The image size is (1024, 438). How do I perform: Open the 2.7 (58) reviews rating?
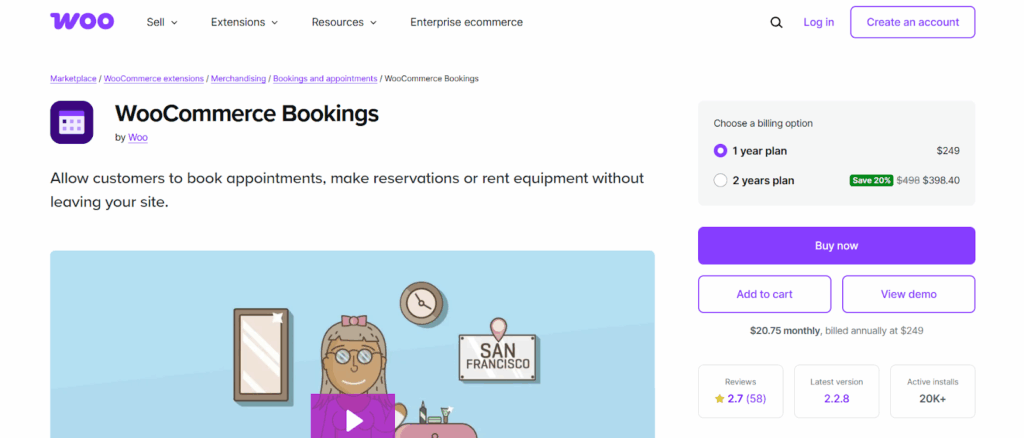coord(746,398)
